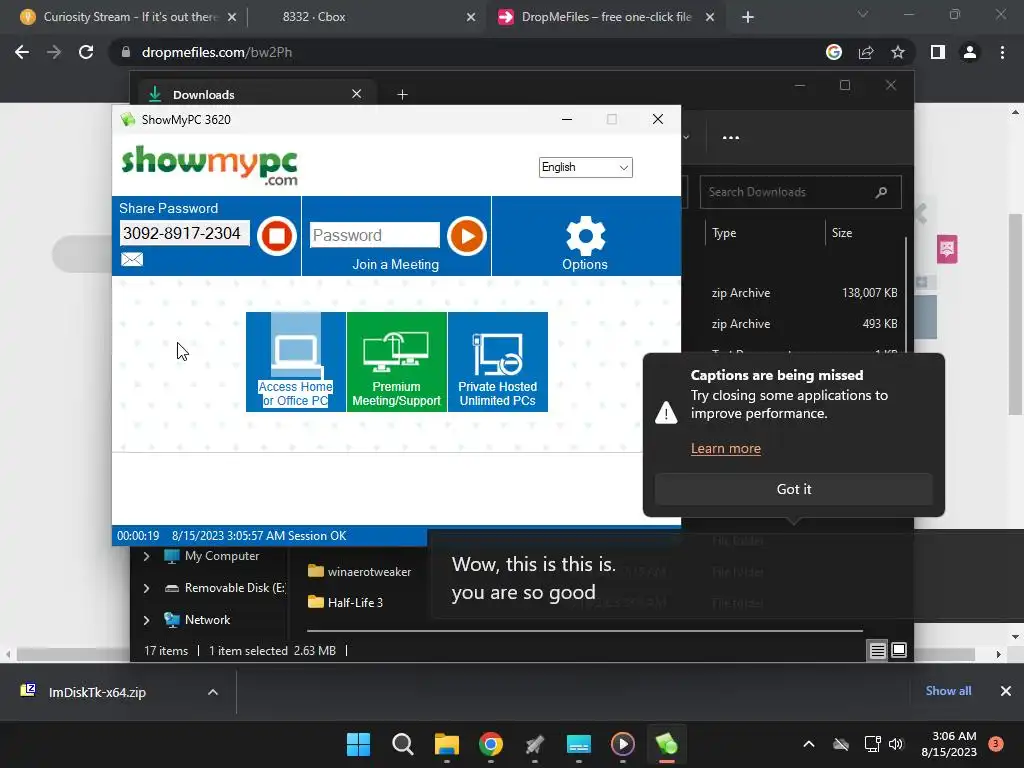Image resolution: width=1024 pixels, height=768 pixels.
Task: Open Private Hosted Unlimited PCs tile
Action: pyautogui.click(x=498, y=362)
